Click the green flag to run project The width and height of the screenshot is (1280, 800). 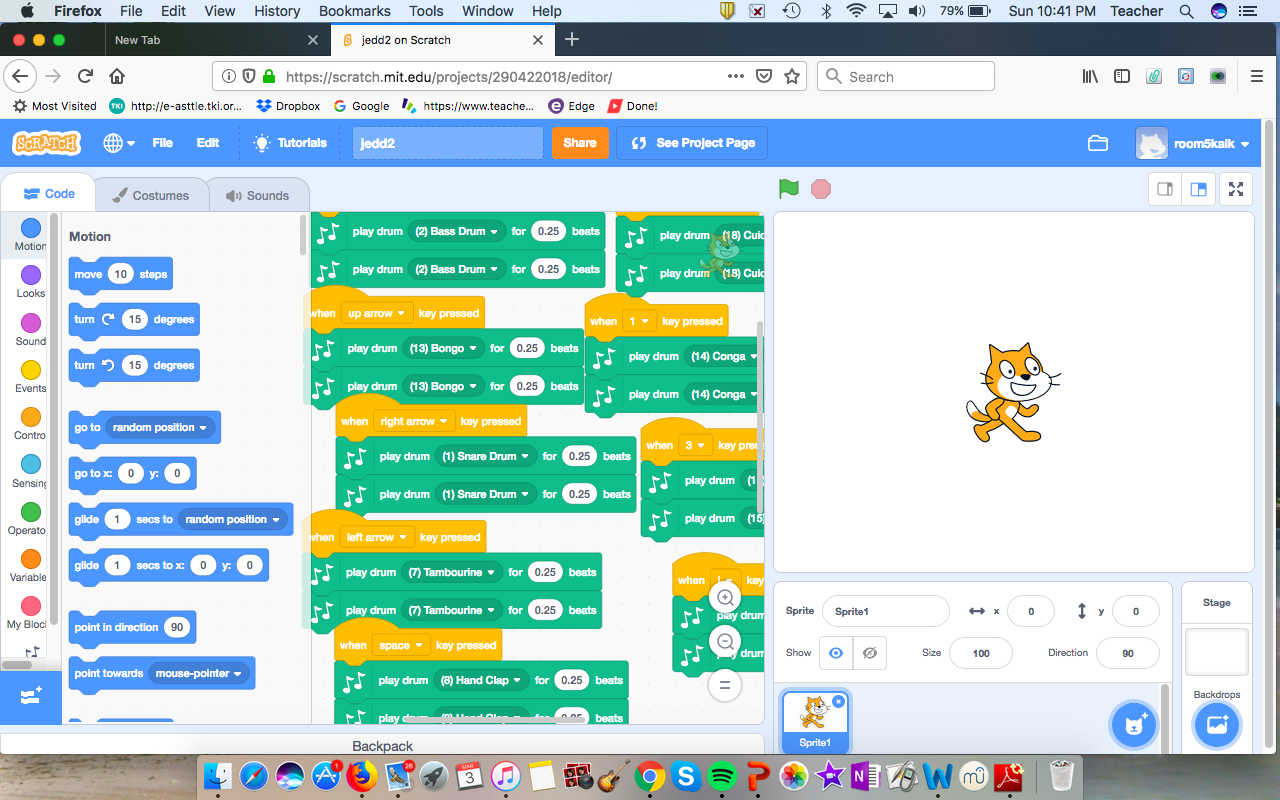pyautogui.click(x=789, y=189)
